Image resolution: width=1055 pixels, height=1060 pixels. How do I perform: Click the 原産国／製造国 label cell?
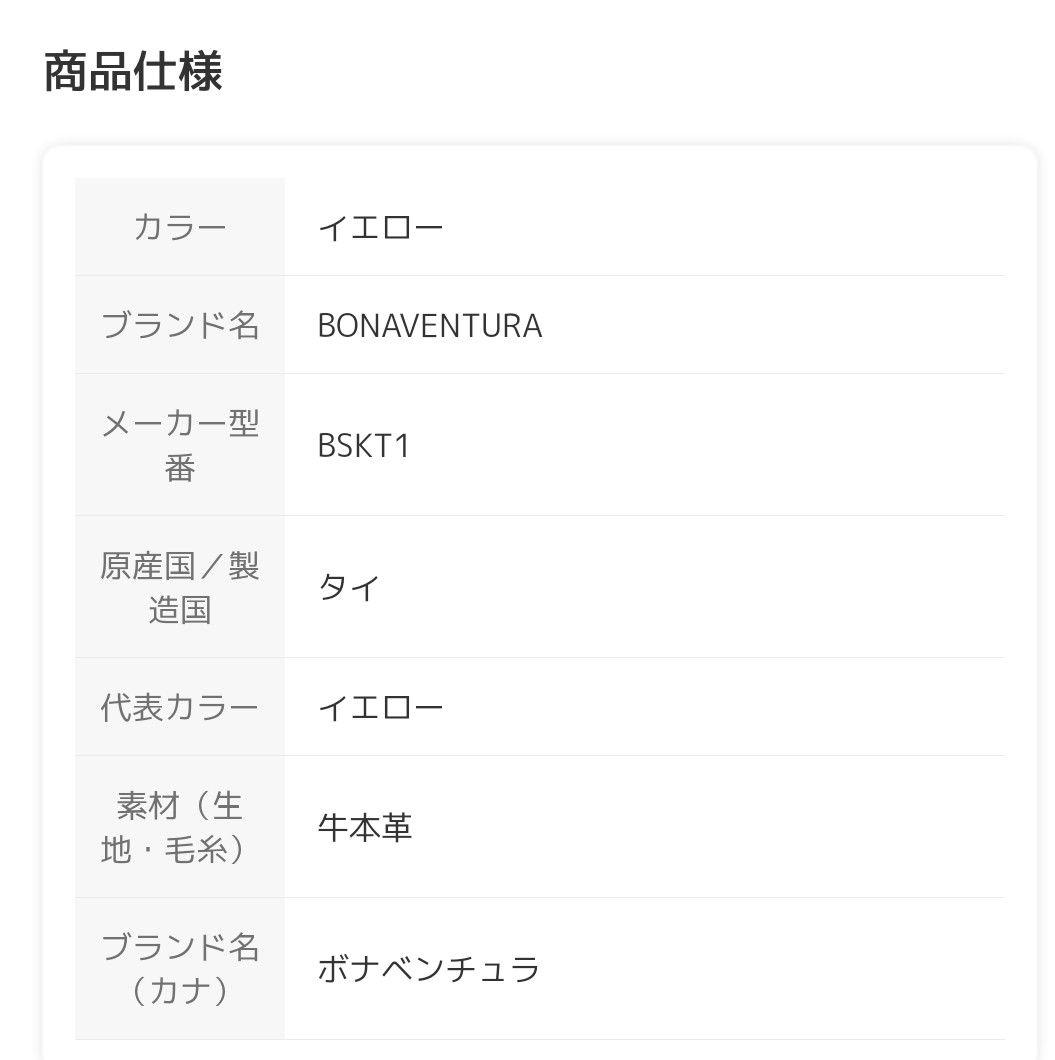click(180, 587)
